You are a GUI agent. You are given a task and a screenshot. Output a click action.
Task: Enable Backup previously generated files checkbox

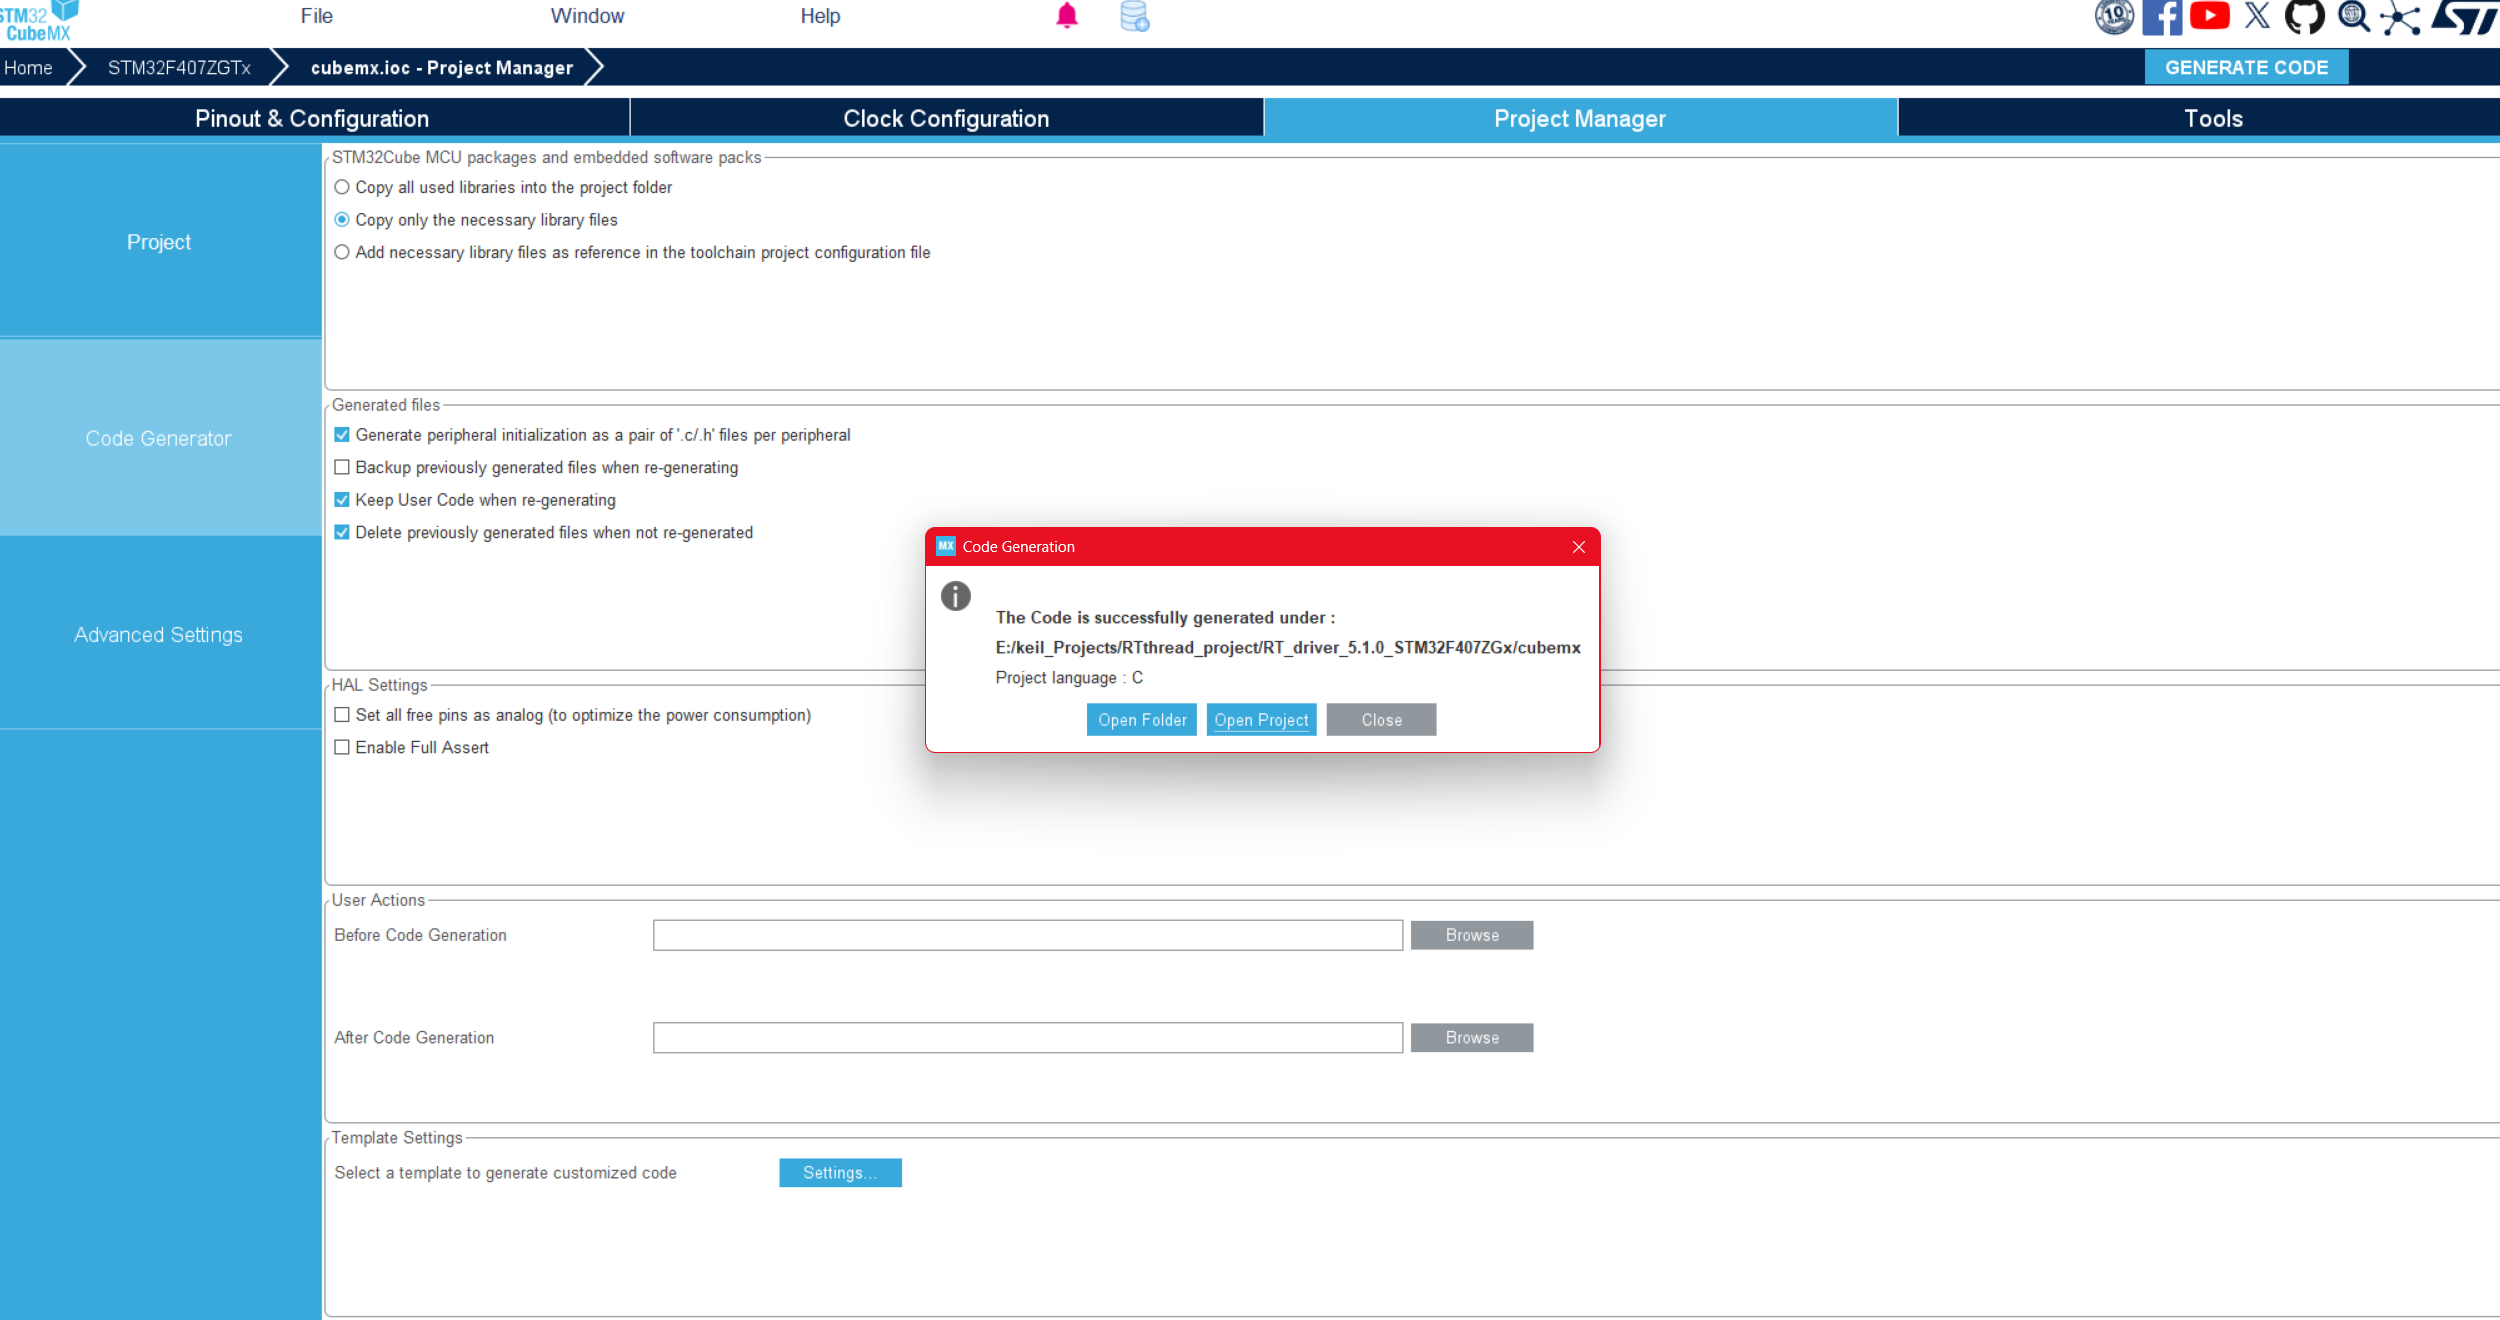click(342, 467)
